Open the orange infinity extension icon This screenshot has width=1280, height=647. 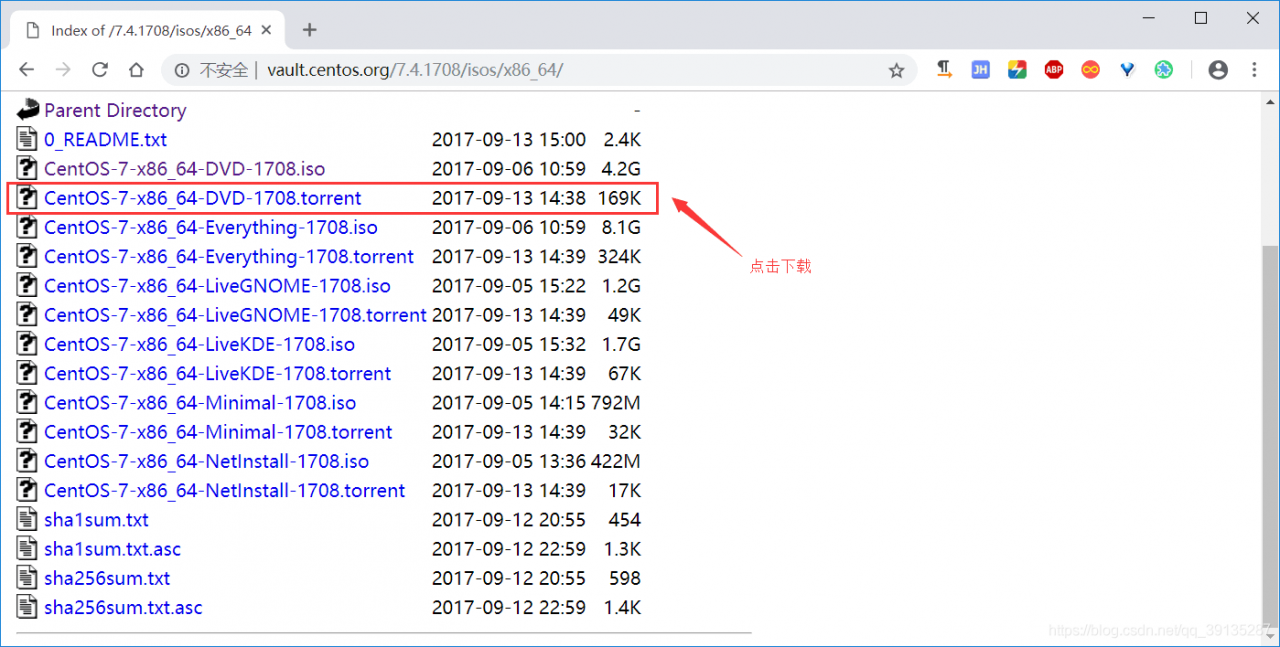[1090, 70]
